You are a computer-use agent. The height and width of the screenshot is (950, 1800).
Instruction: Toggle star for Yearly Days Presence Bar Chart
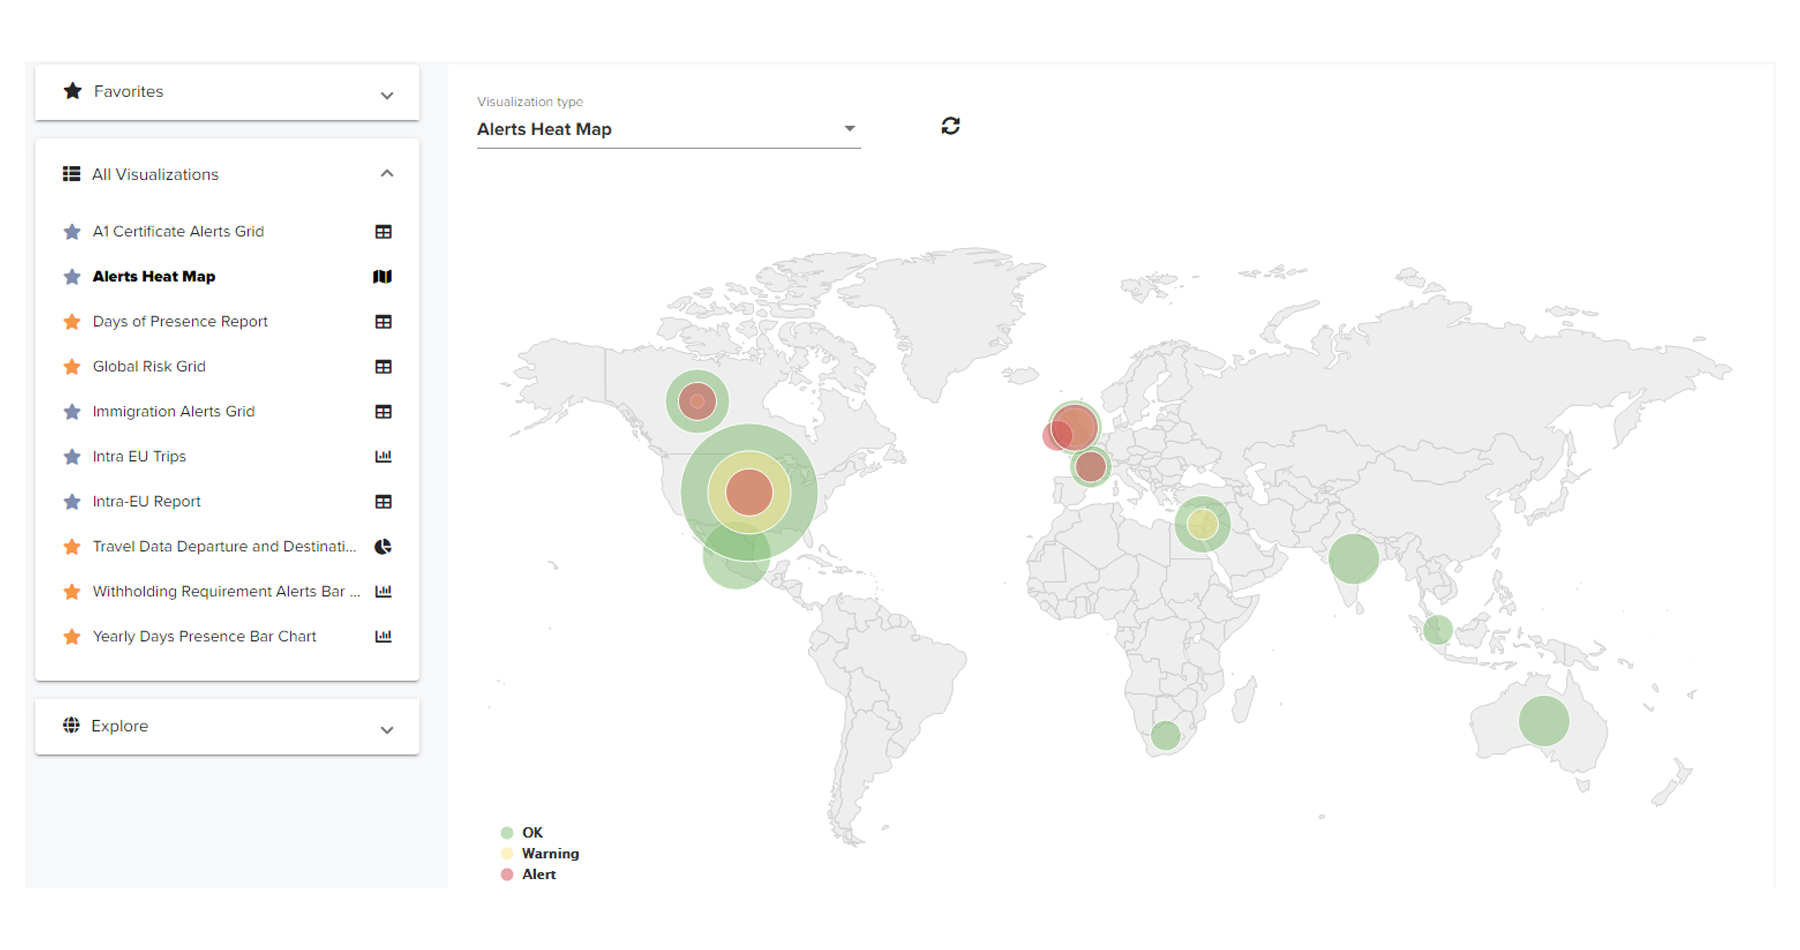pos(72,637)
